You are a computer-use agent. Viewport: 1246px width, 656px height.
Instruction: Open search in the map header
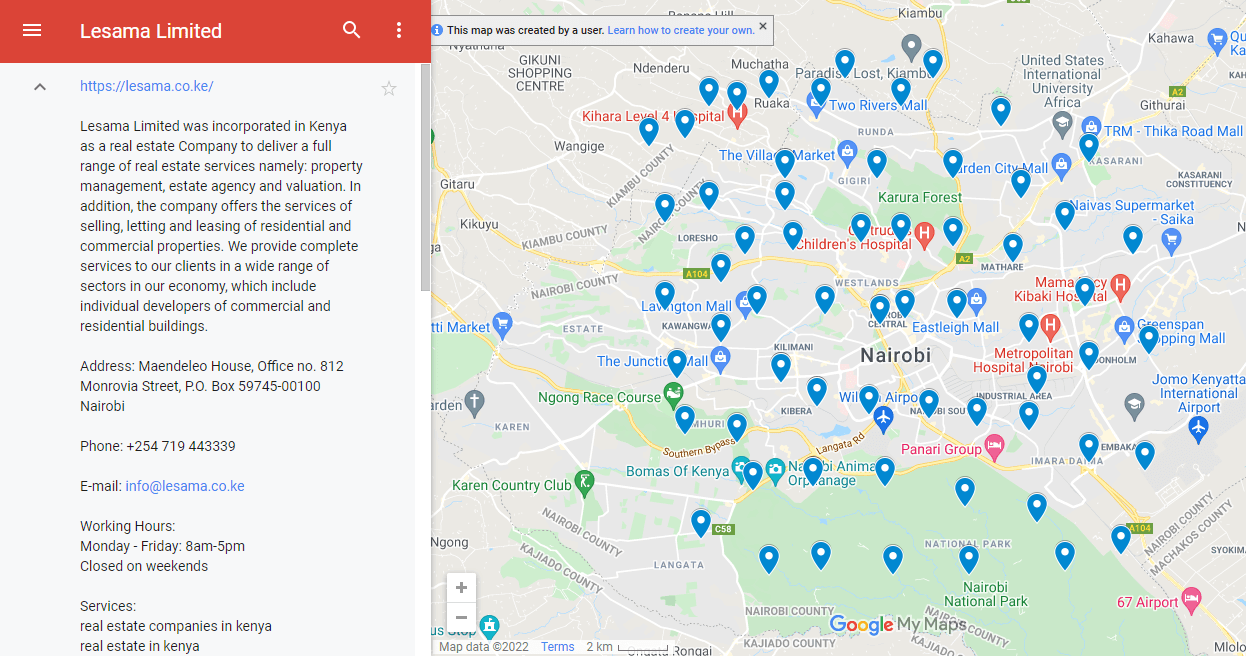tap(352, 30)
